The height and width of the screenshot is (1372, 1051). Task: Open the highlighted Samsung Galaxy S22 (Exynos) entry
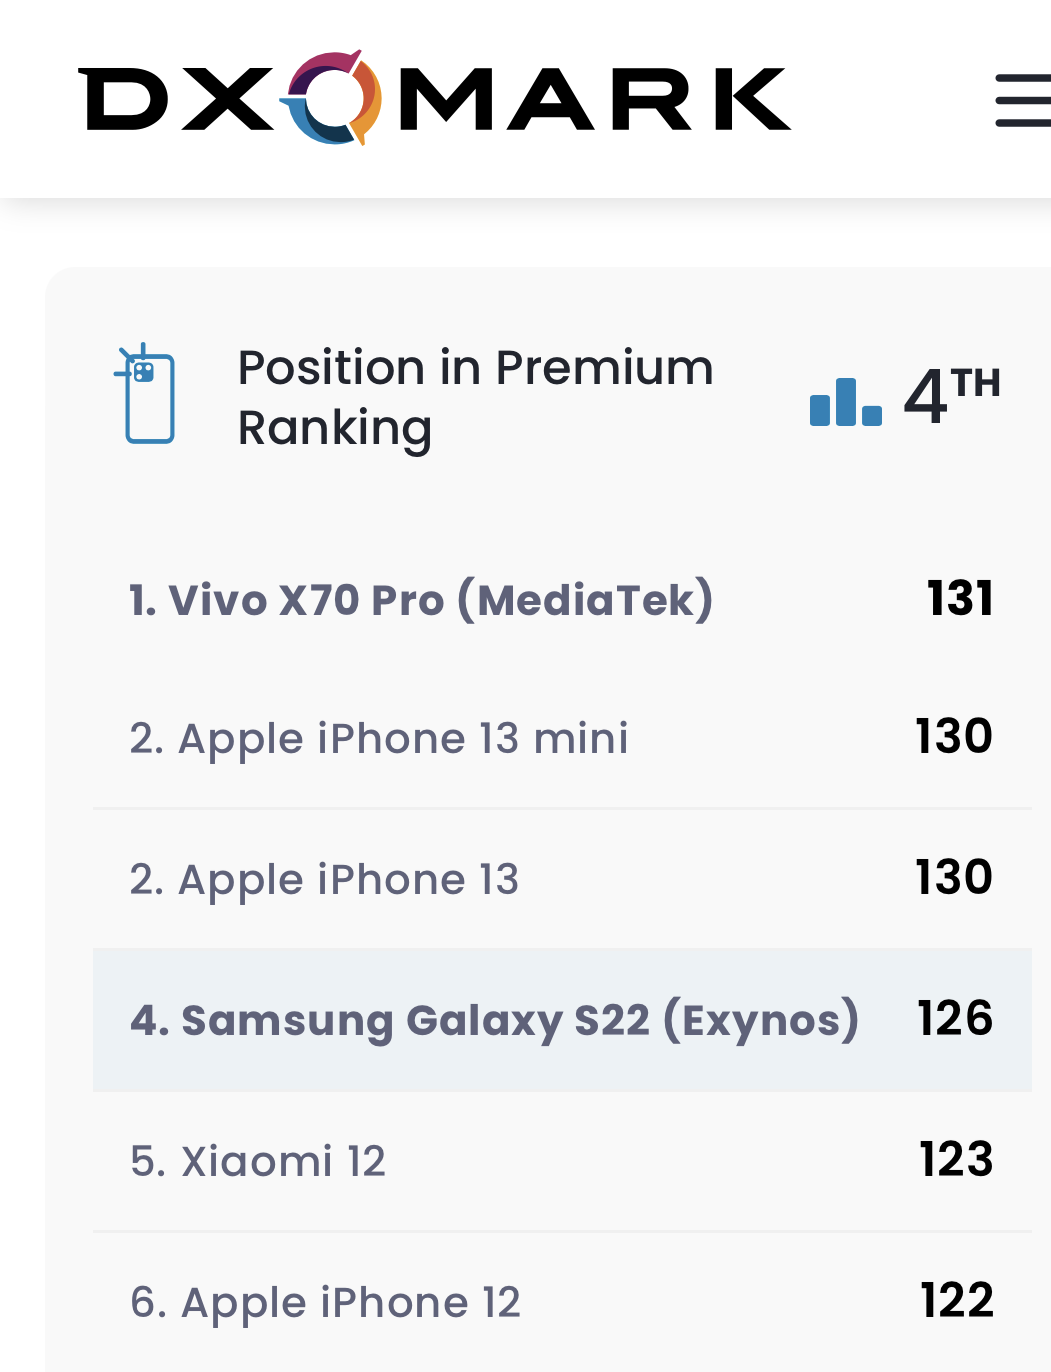coord(494,1020)
